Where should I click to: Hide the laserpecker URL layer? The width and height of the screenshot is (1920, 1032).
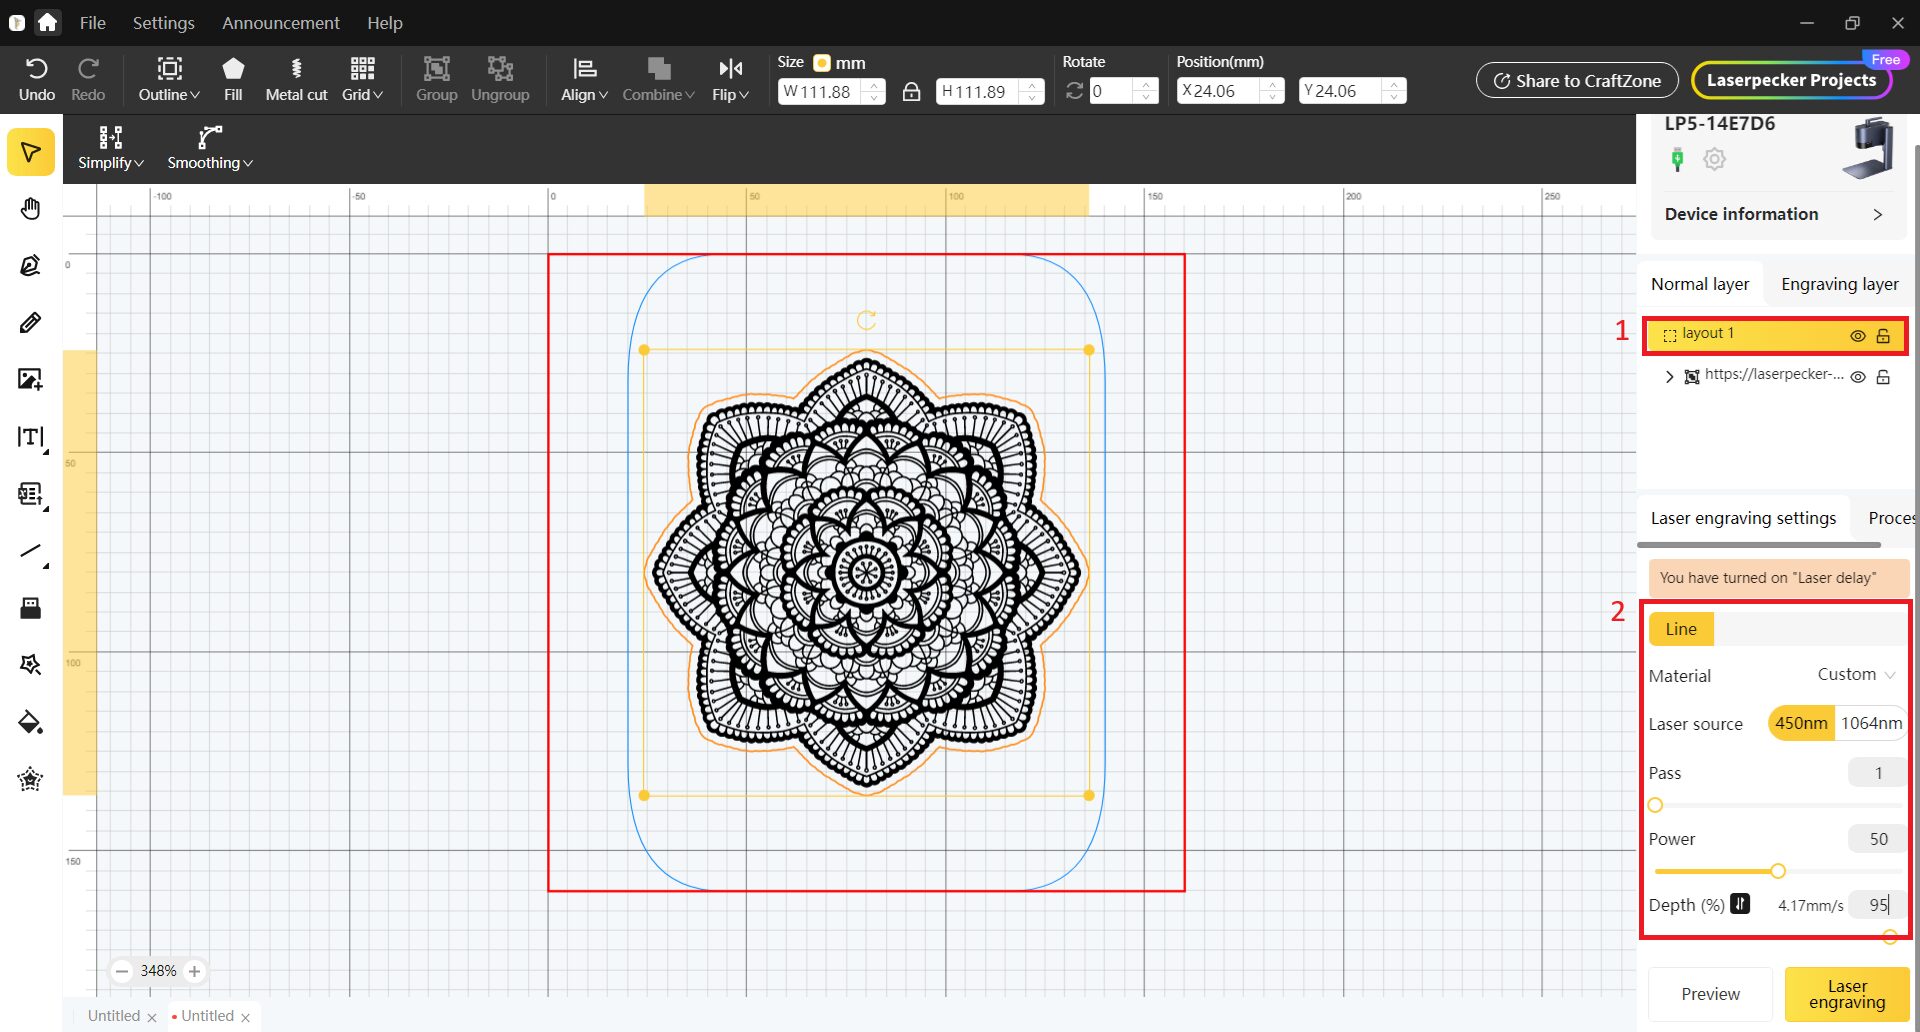click(x=1858, y=377)
